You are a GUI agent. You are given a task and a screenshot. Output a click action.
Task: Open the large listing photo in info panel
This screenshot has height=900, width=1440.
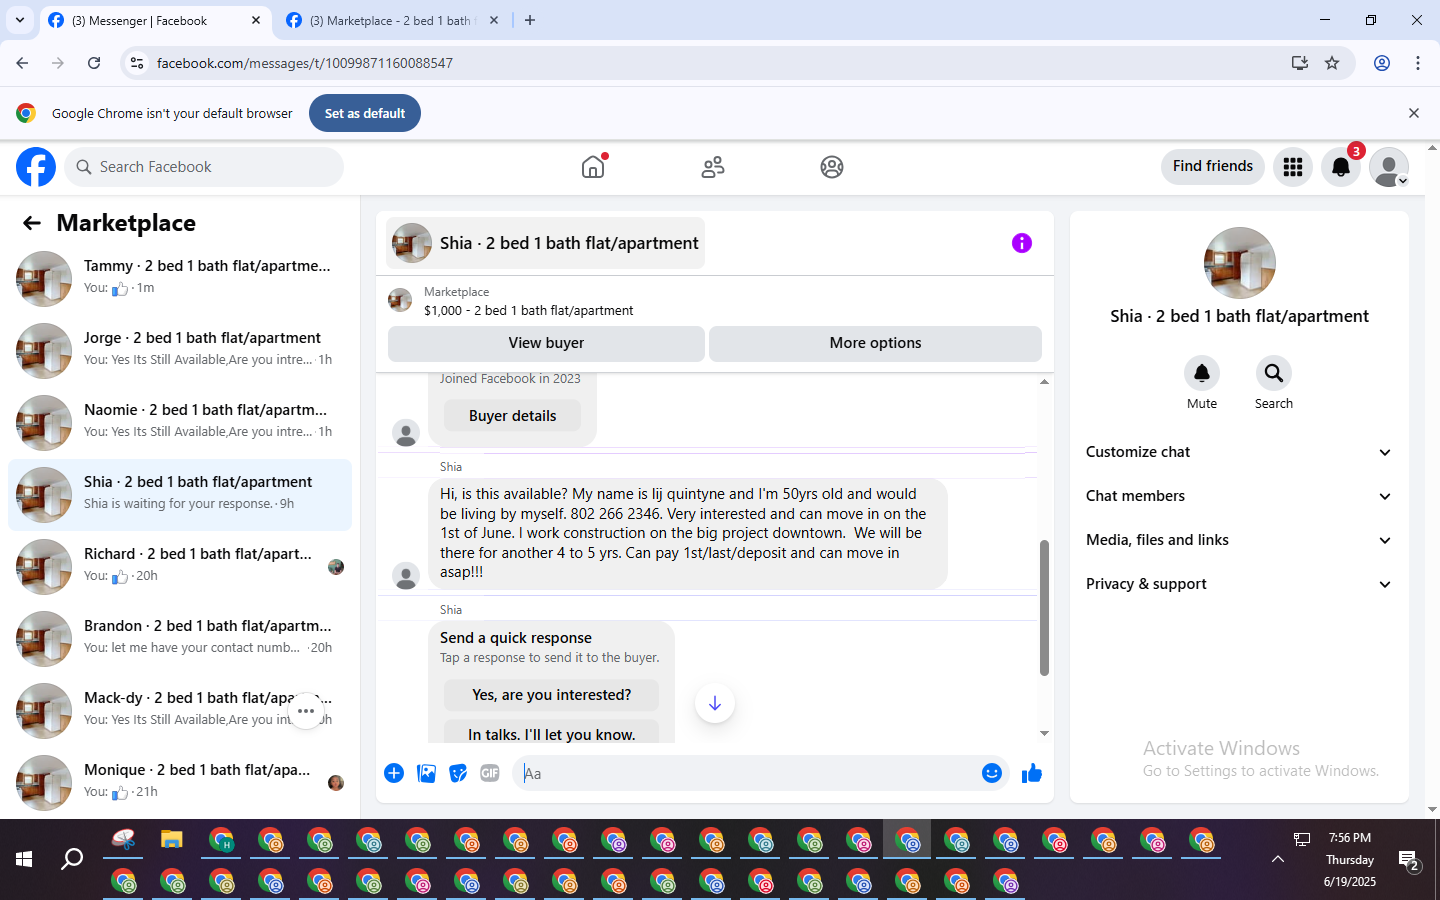(x=1240, y=263)
